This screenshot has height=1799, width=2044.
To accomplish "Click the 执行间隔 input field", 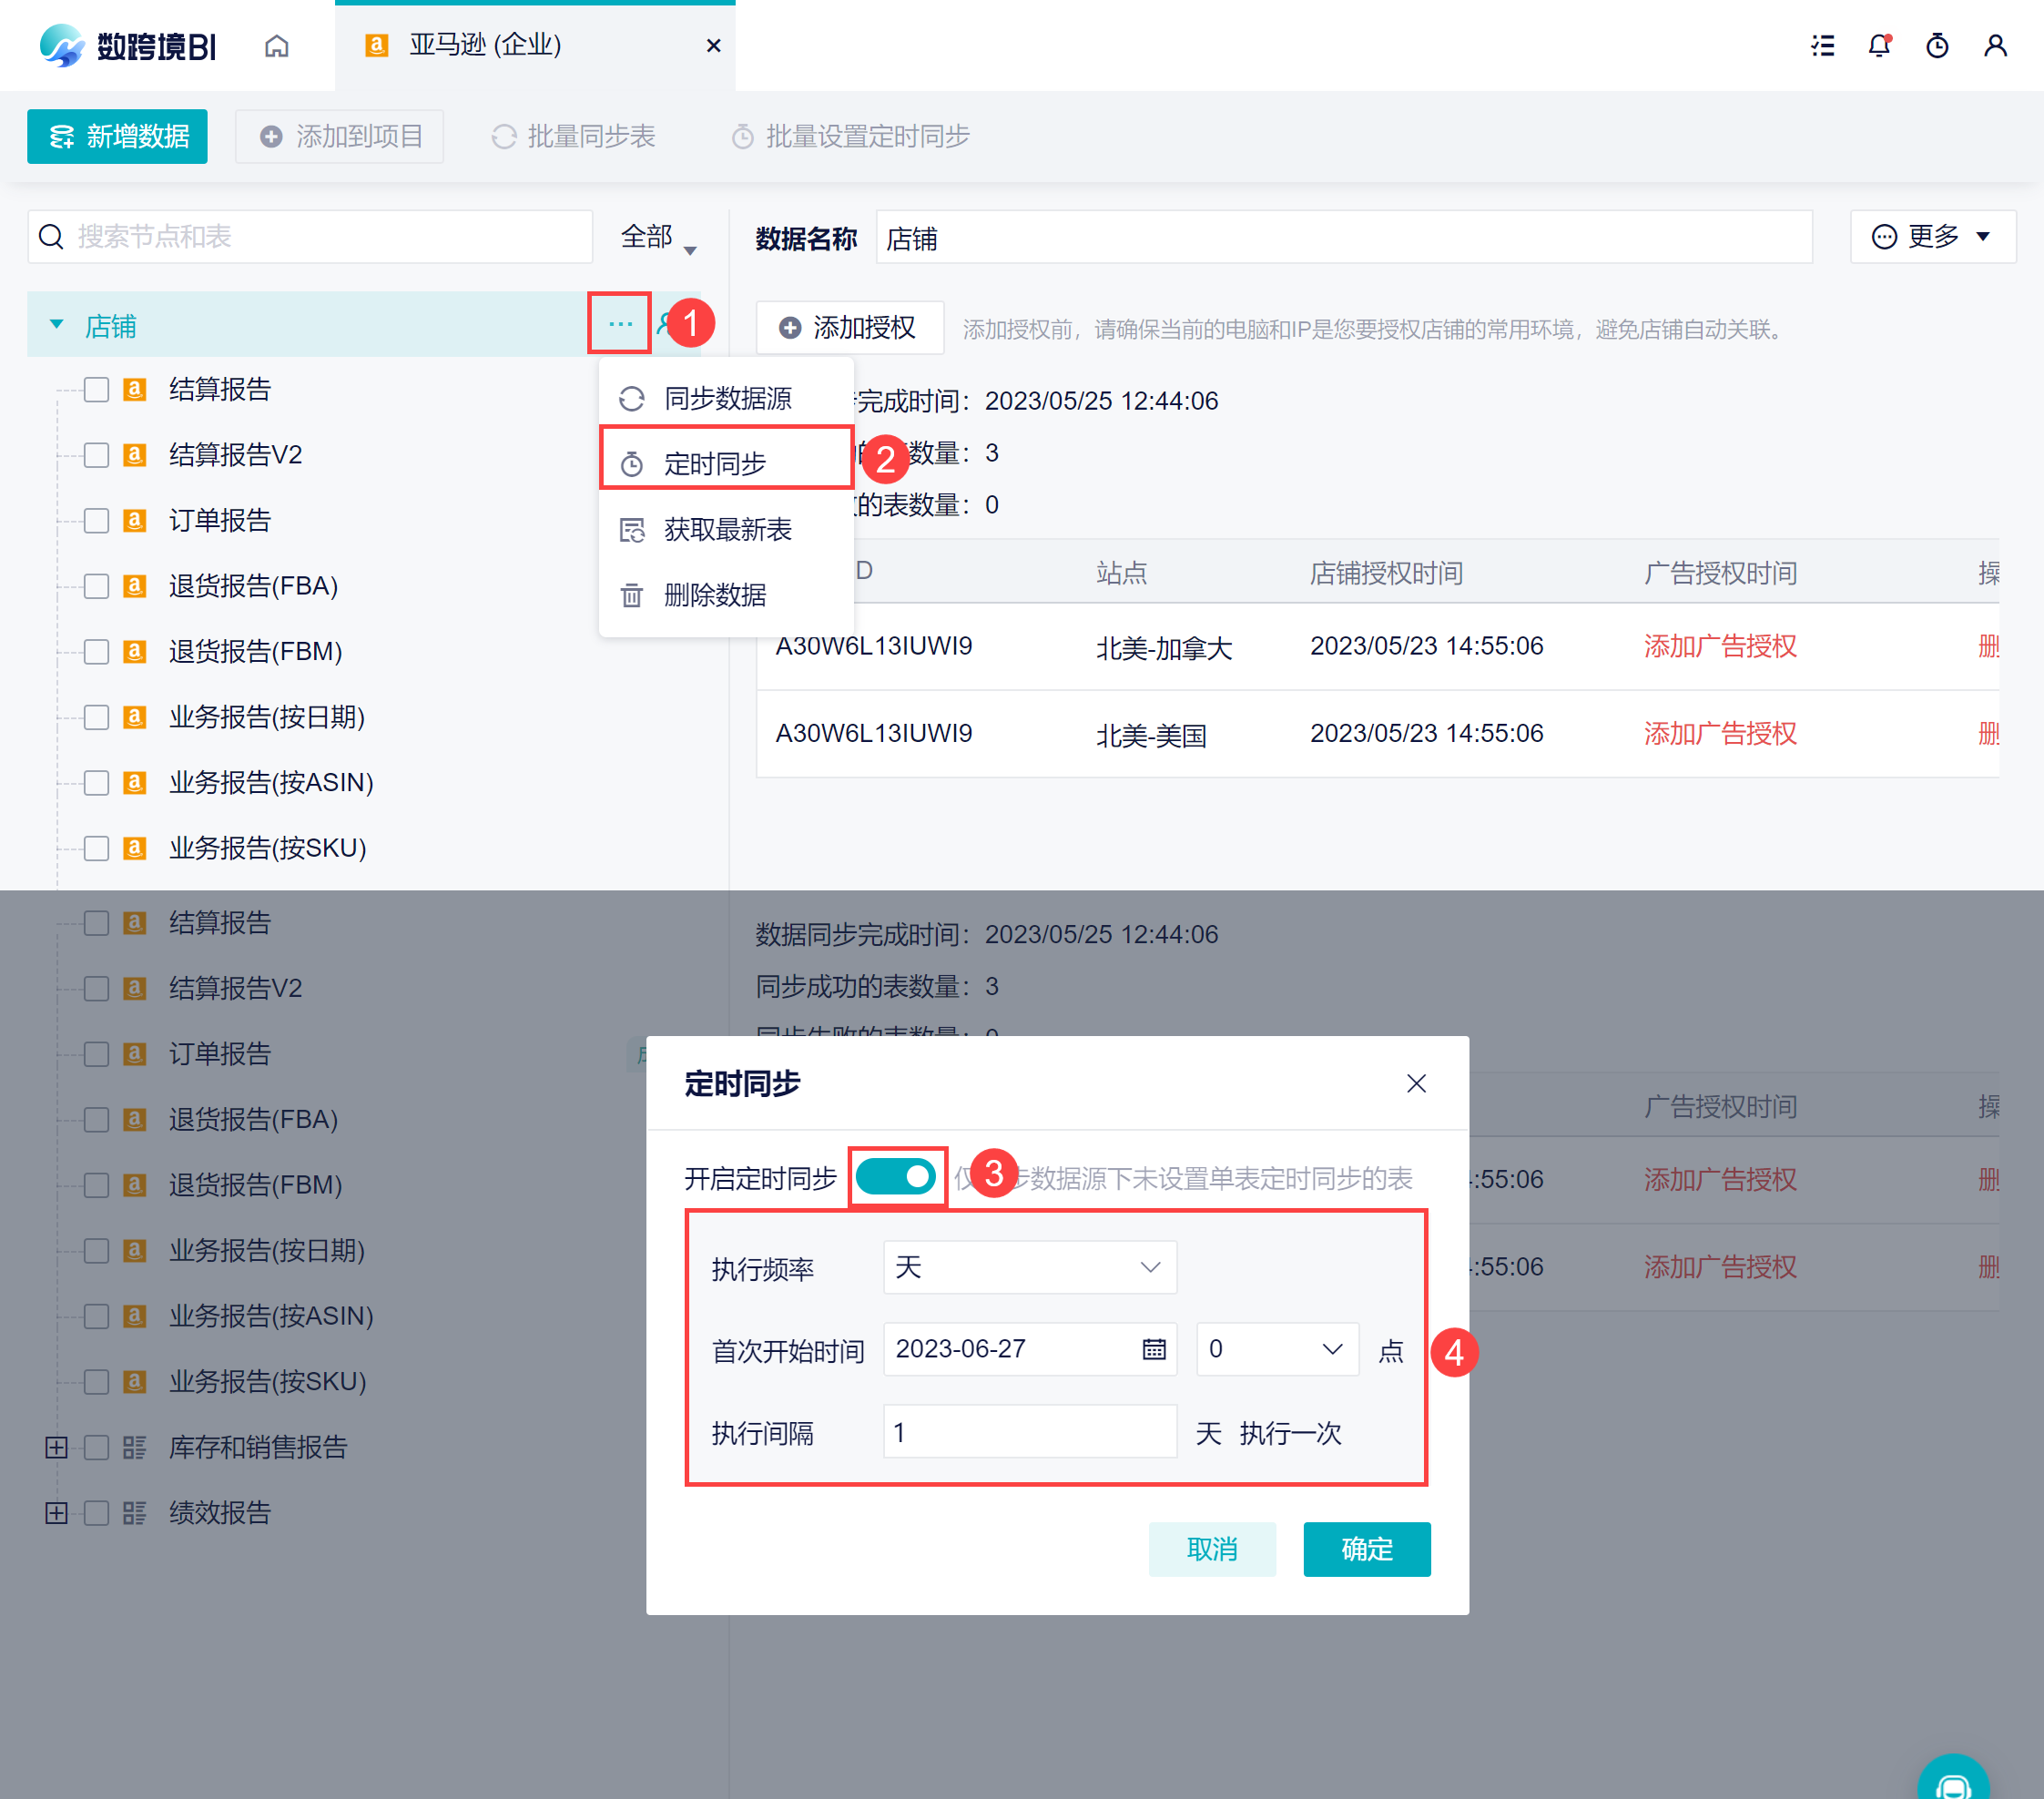I will pos(1029,1432).
